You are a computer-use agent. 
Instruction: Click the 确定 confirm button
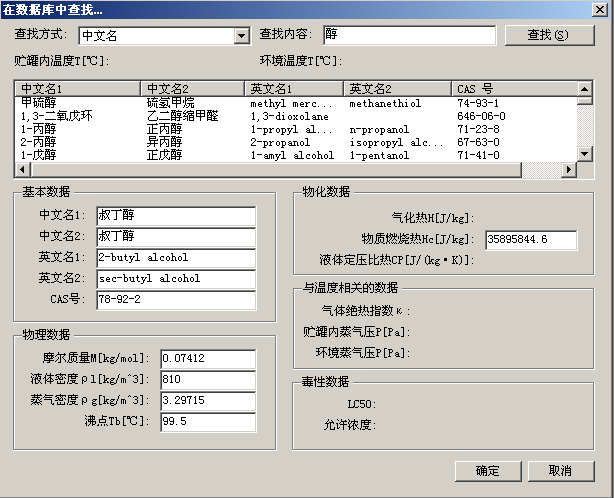pyautogui.click(x=488, y=471)
